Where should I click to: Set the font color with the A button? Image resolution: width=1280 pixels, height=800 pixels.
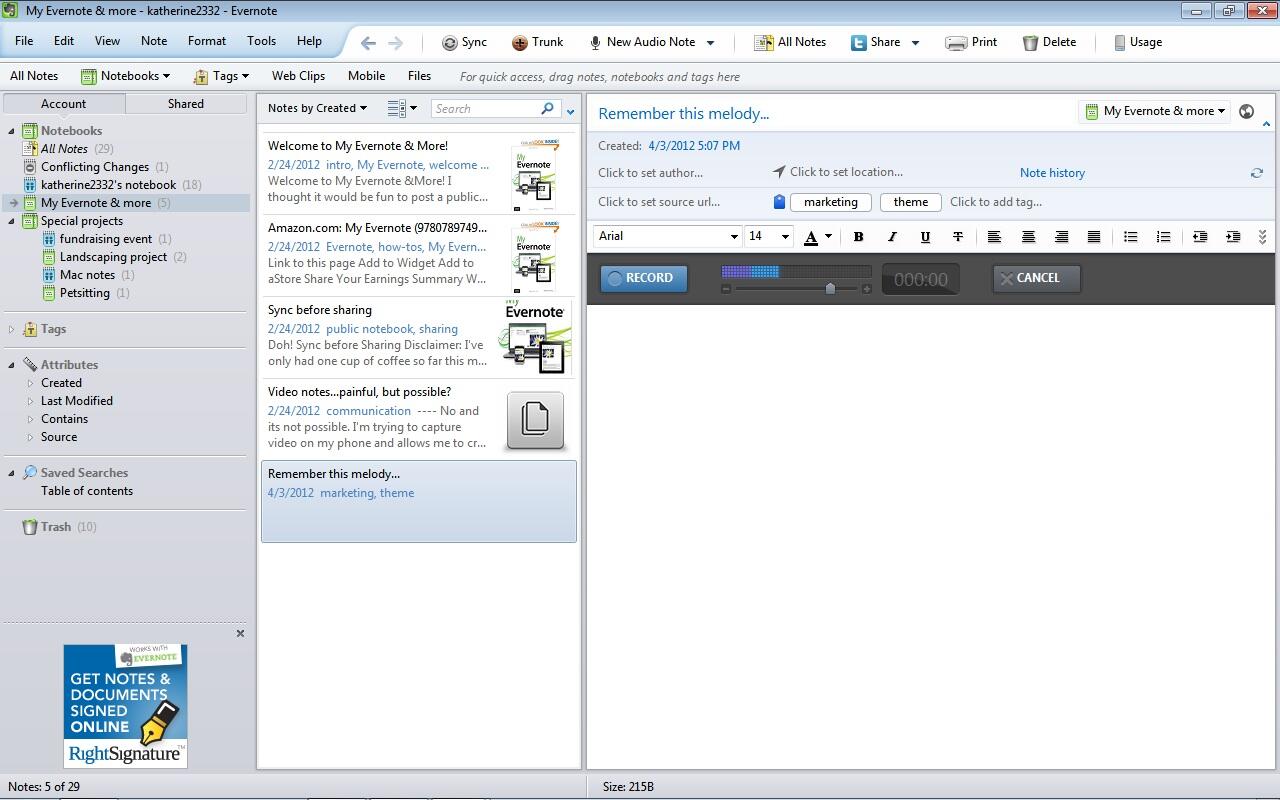(811, 237)
